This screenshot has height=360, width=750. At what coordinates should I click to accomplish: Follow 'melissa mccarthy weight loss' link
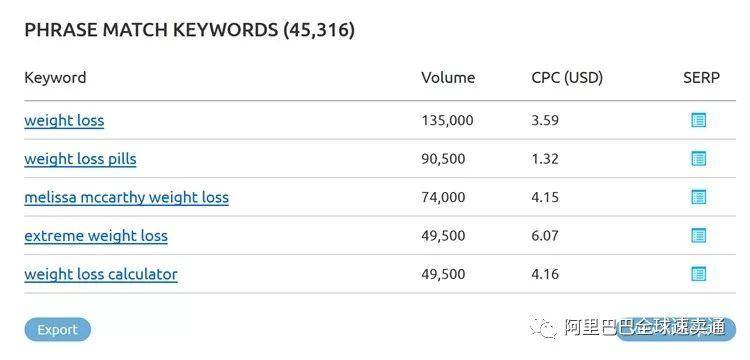click(126, 197)
